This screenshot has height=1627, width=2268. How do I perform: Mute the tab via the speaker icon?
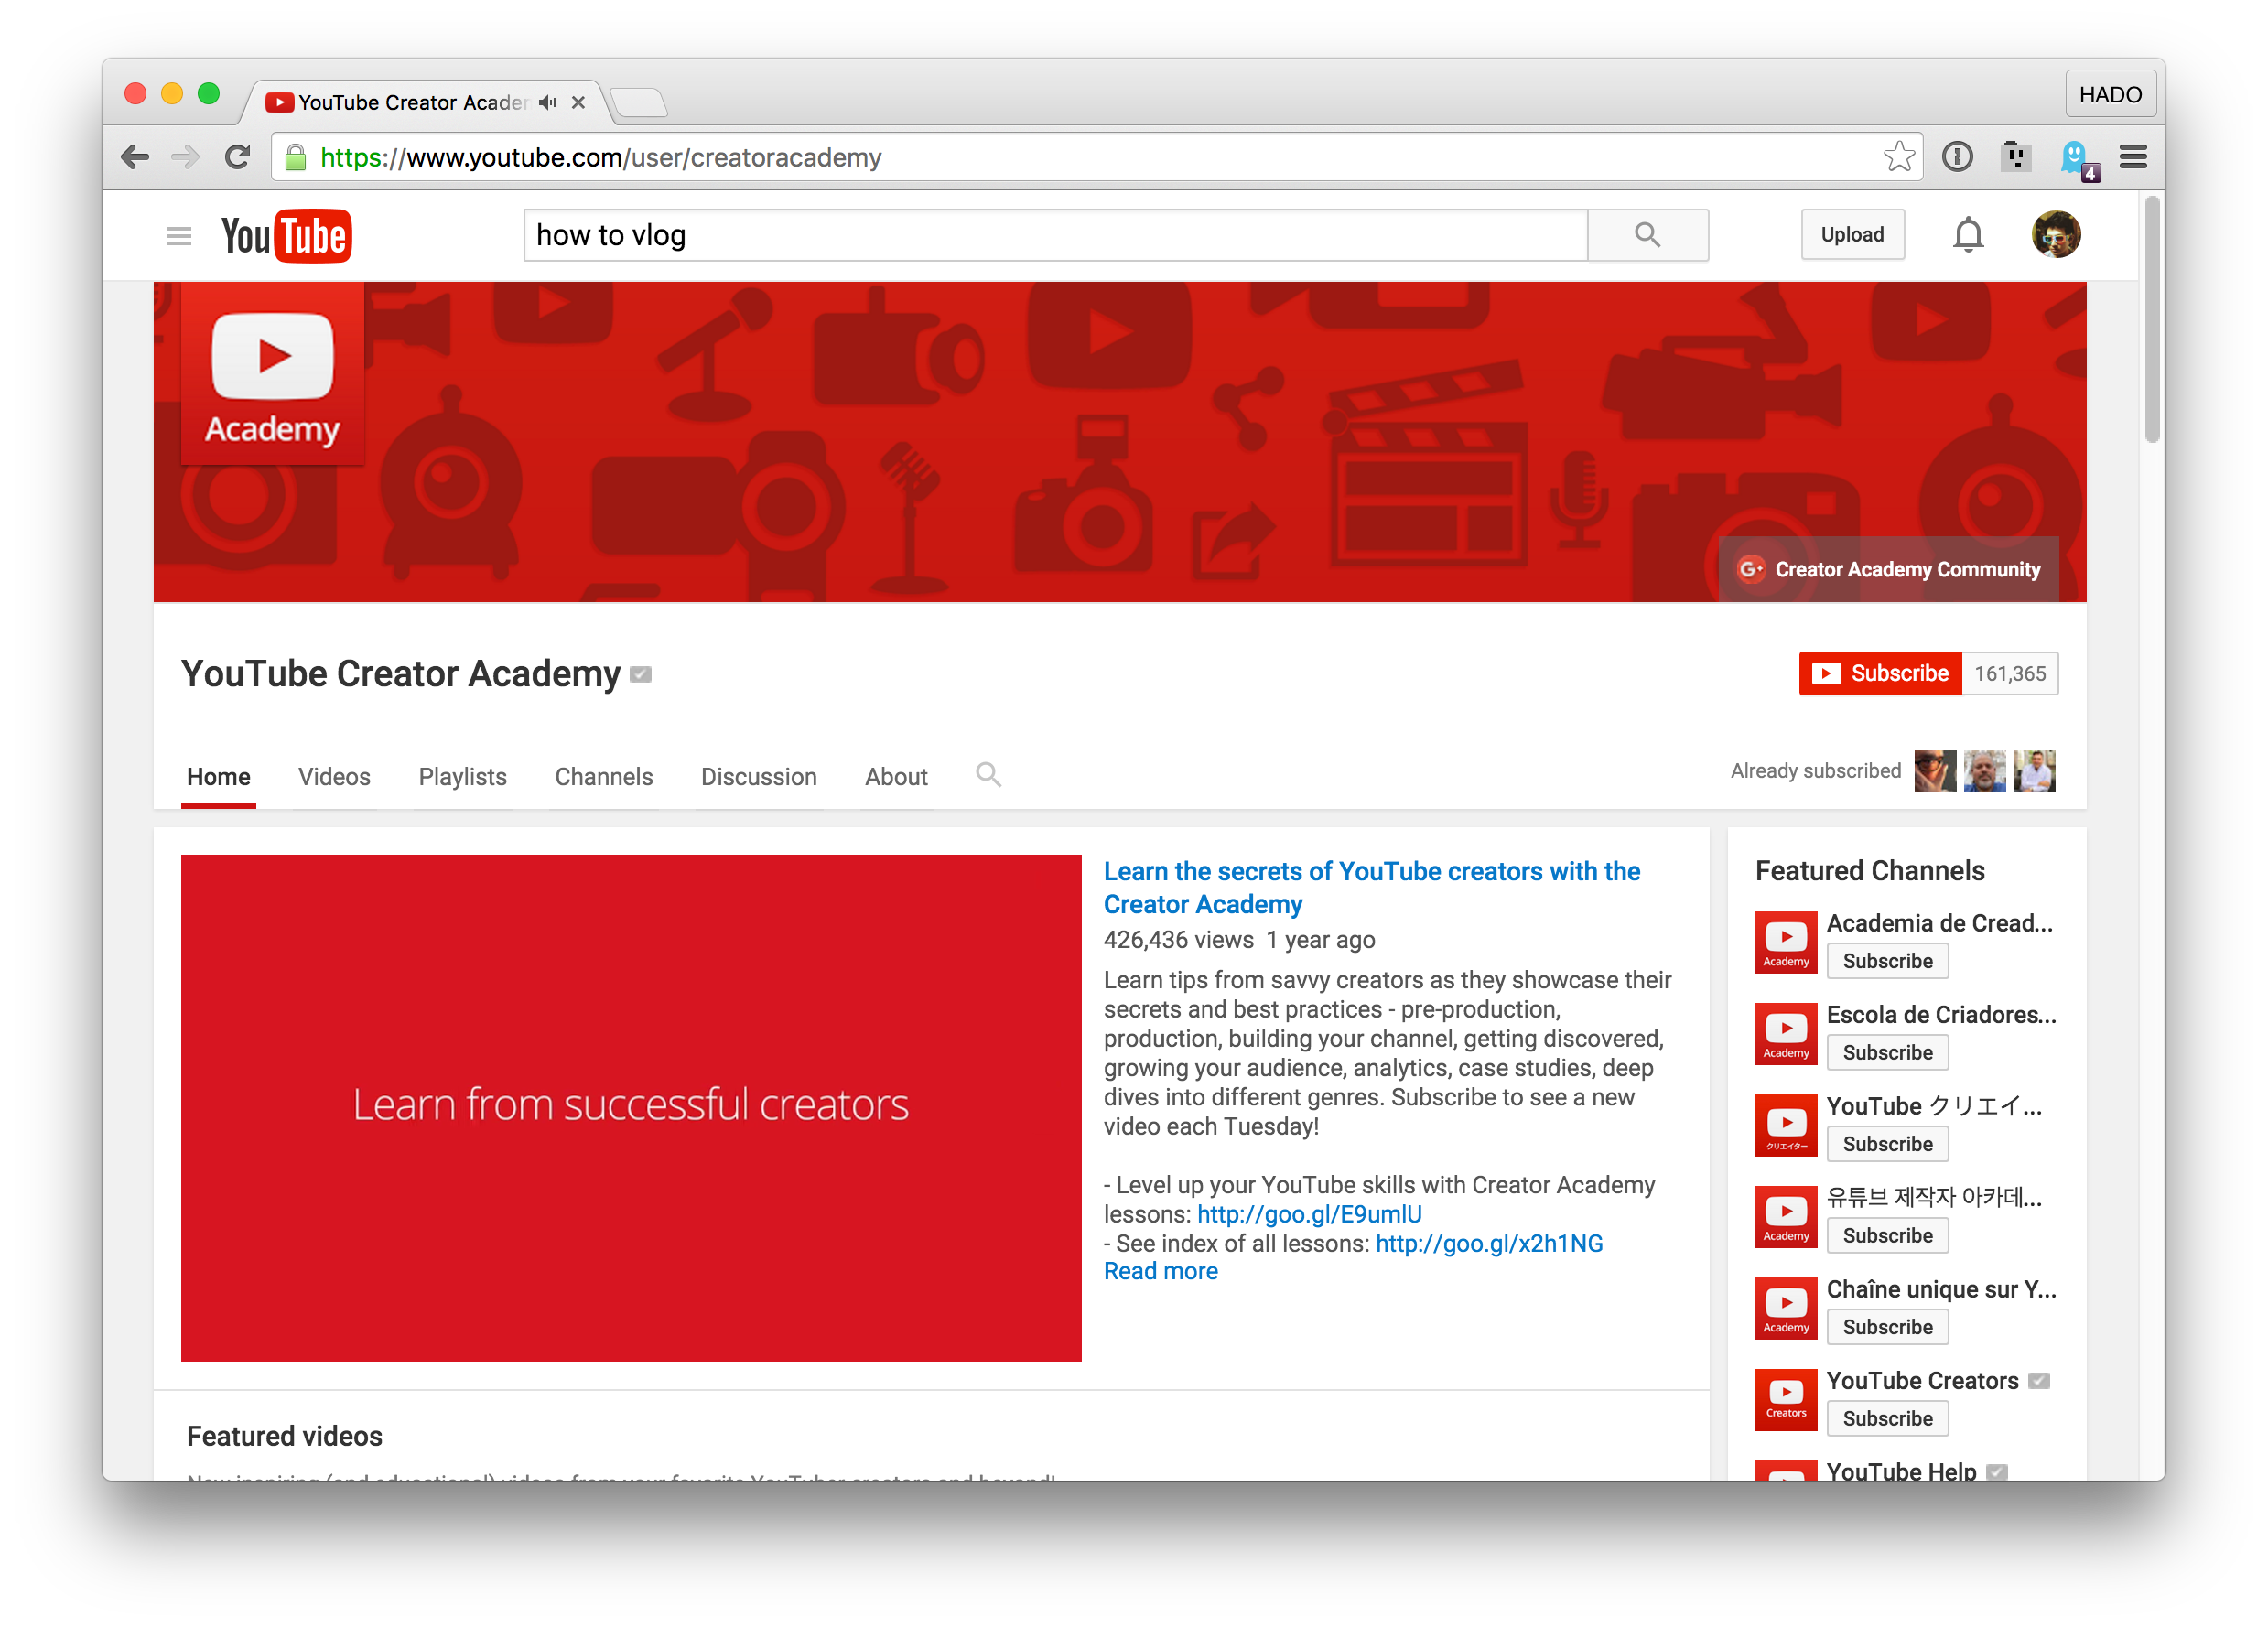click(547, 102)
